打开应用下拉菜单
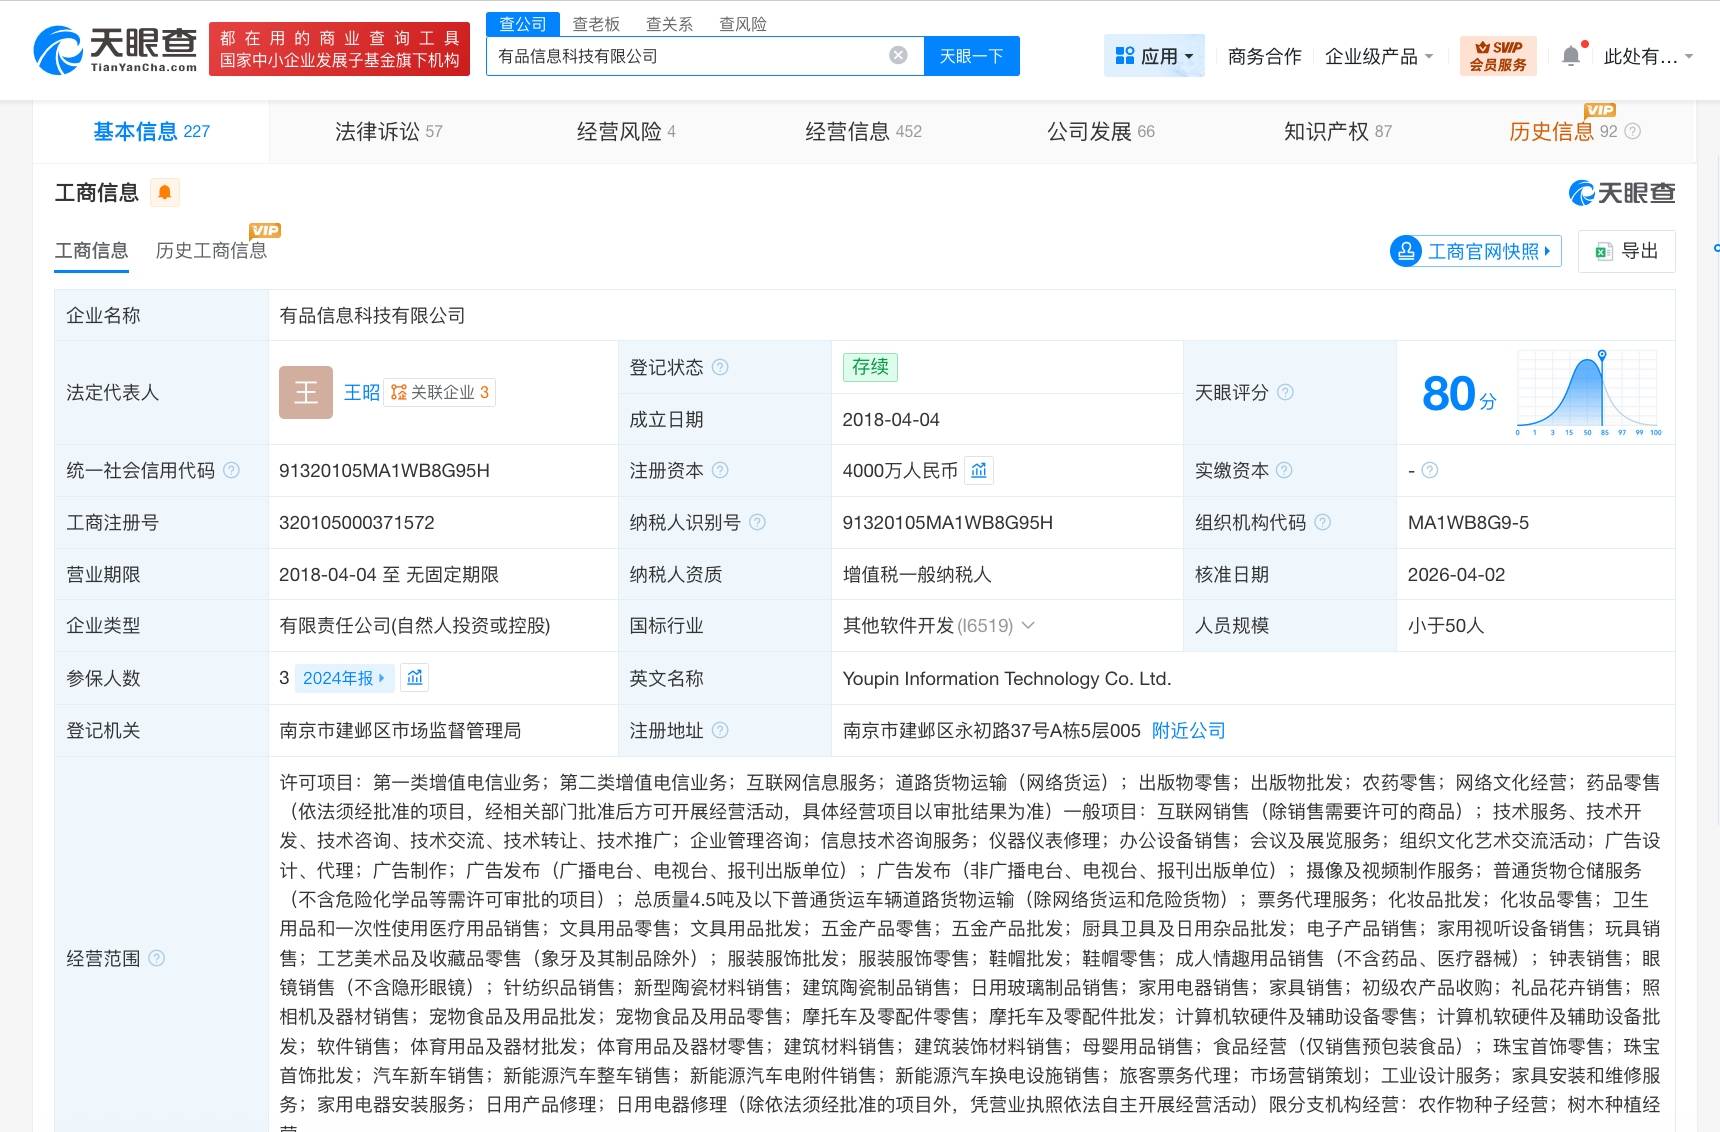Screen dimensions: 1720x1132 pos(1154,55)
